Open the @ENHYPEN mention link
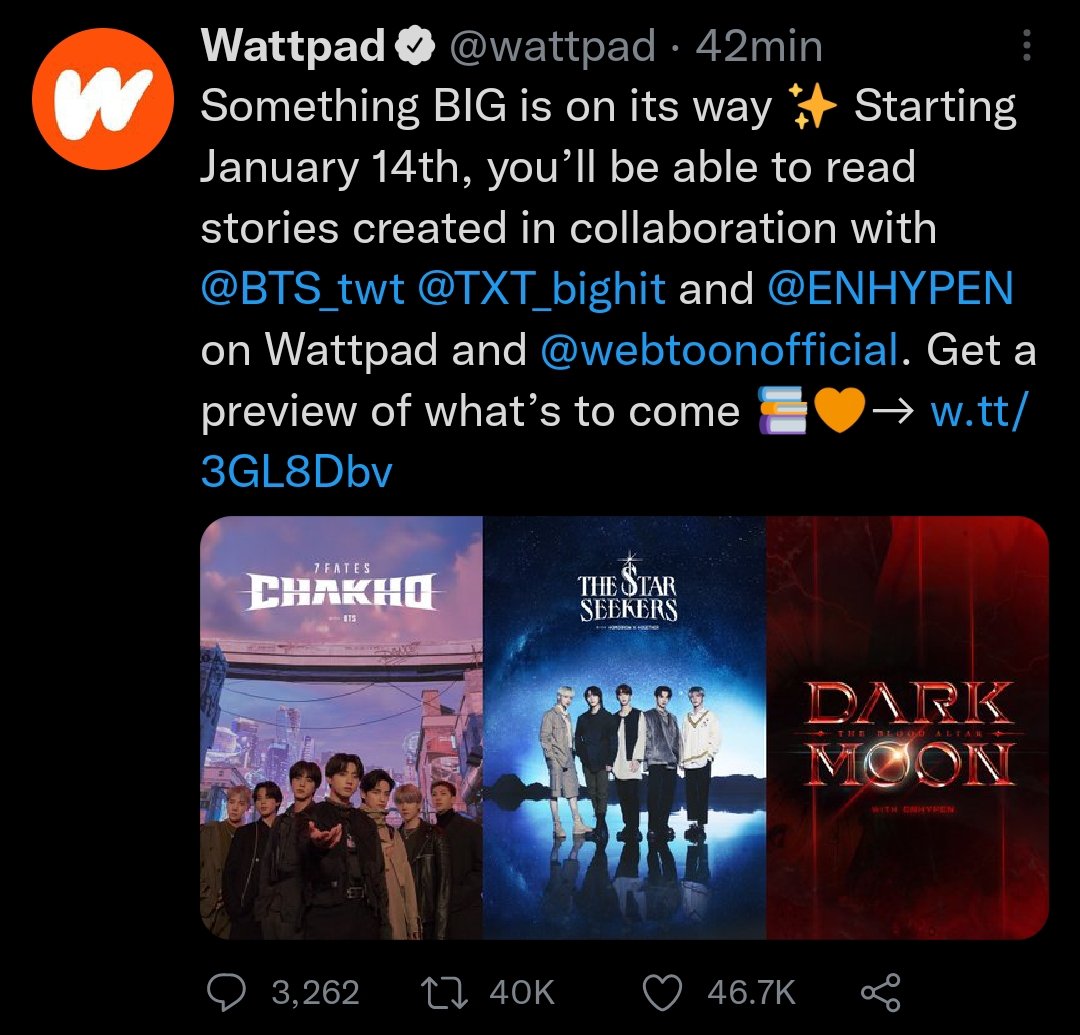Screen dimensions: 1080x1035 pyautogui.click(x=890, y=289)
